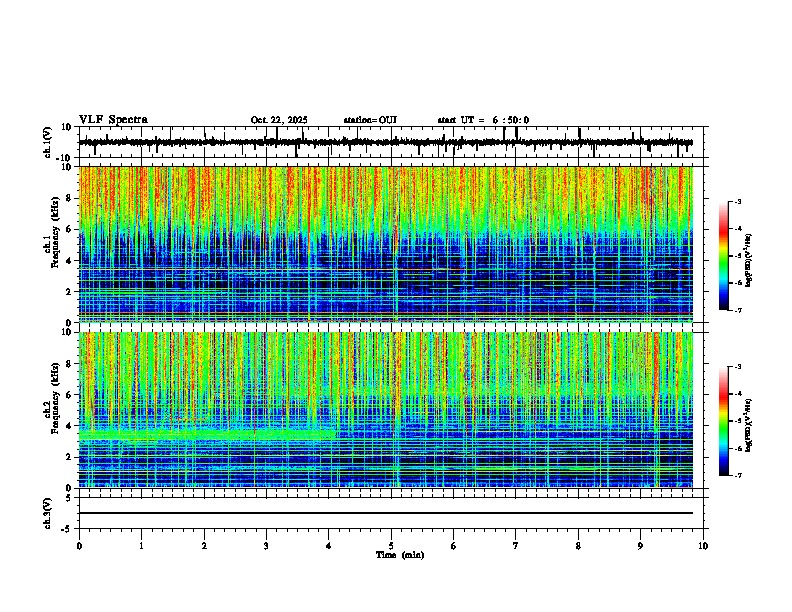
Task: Click the flat ch.3 voltage trace line
Action: [x=385, y=513]
